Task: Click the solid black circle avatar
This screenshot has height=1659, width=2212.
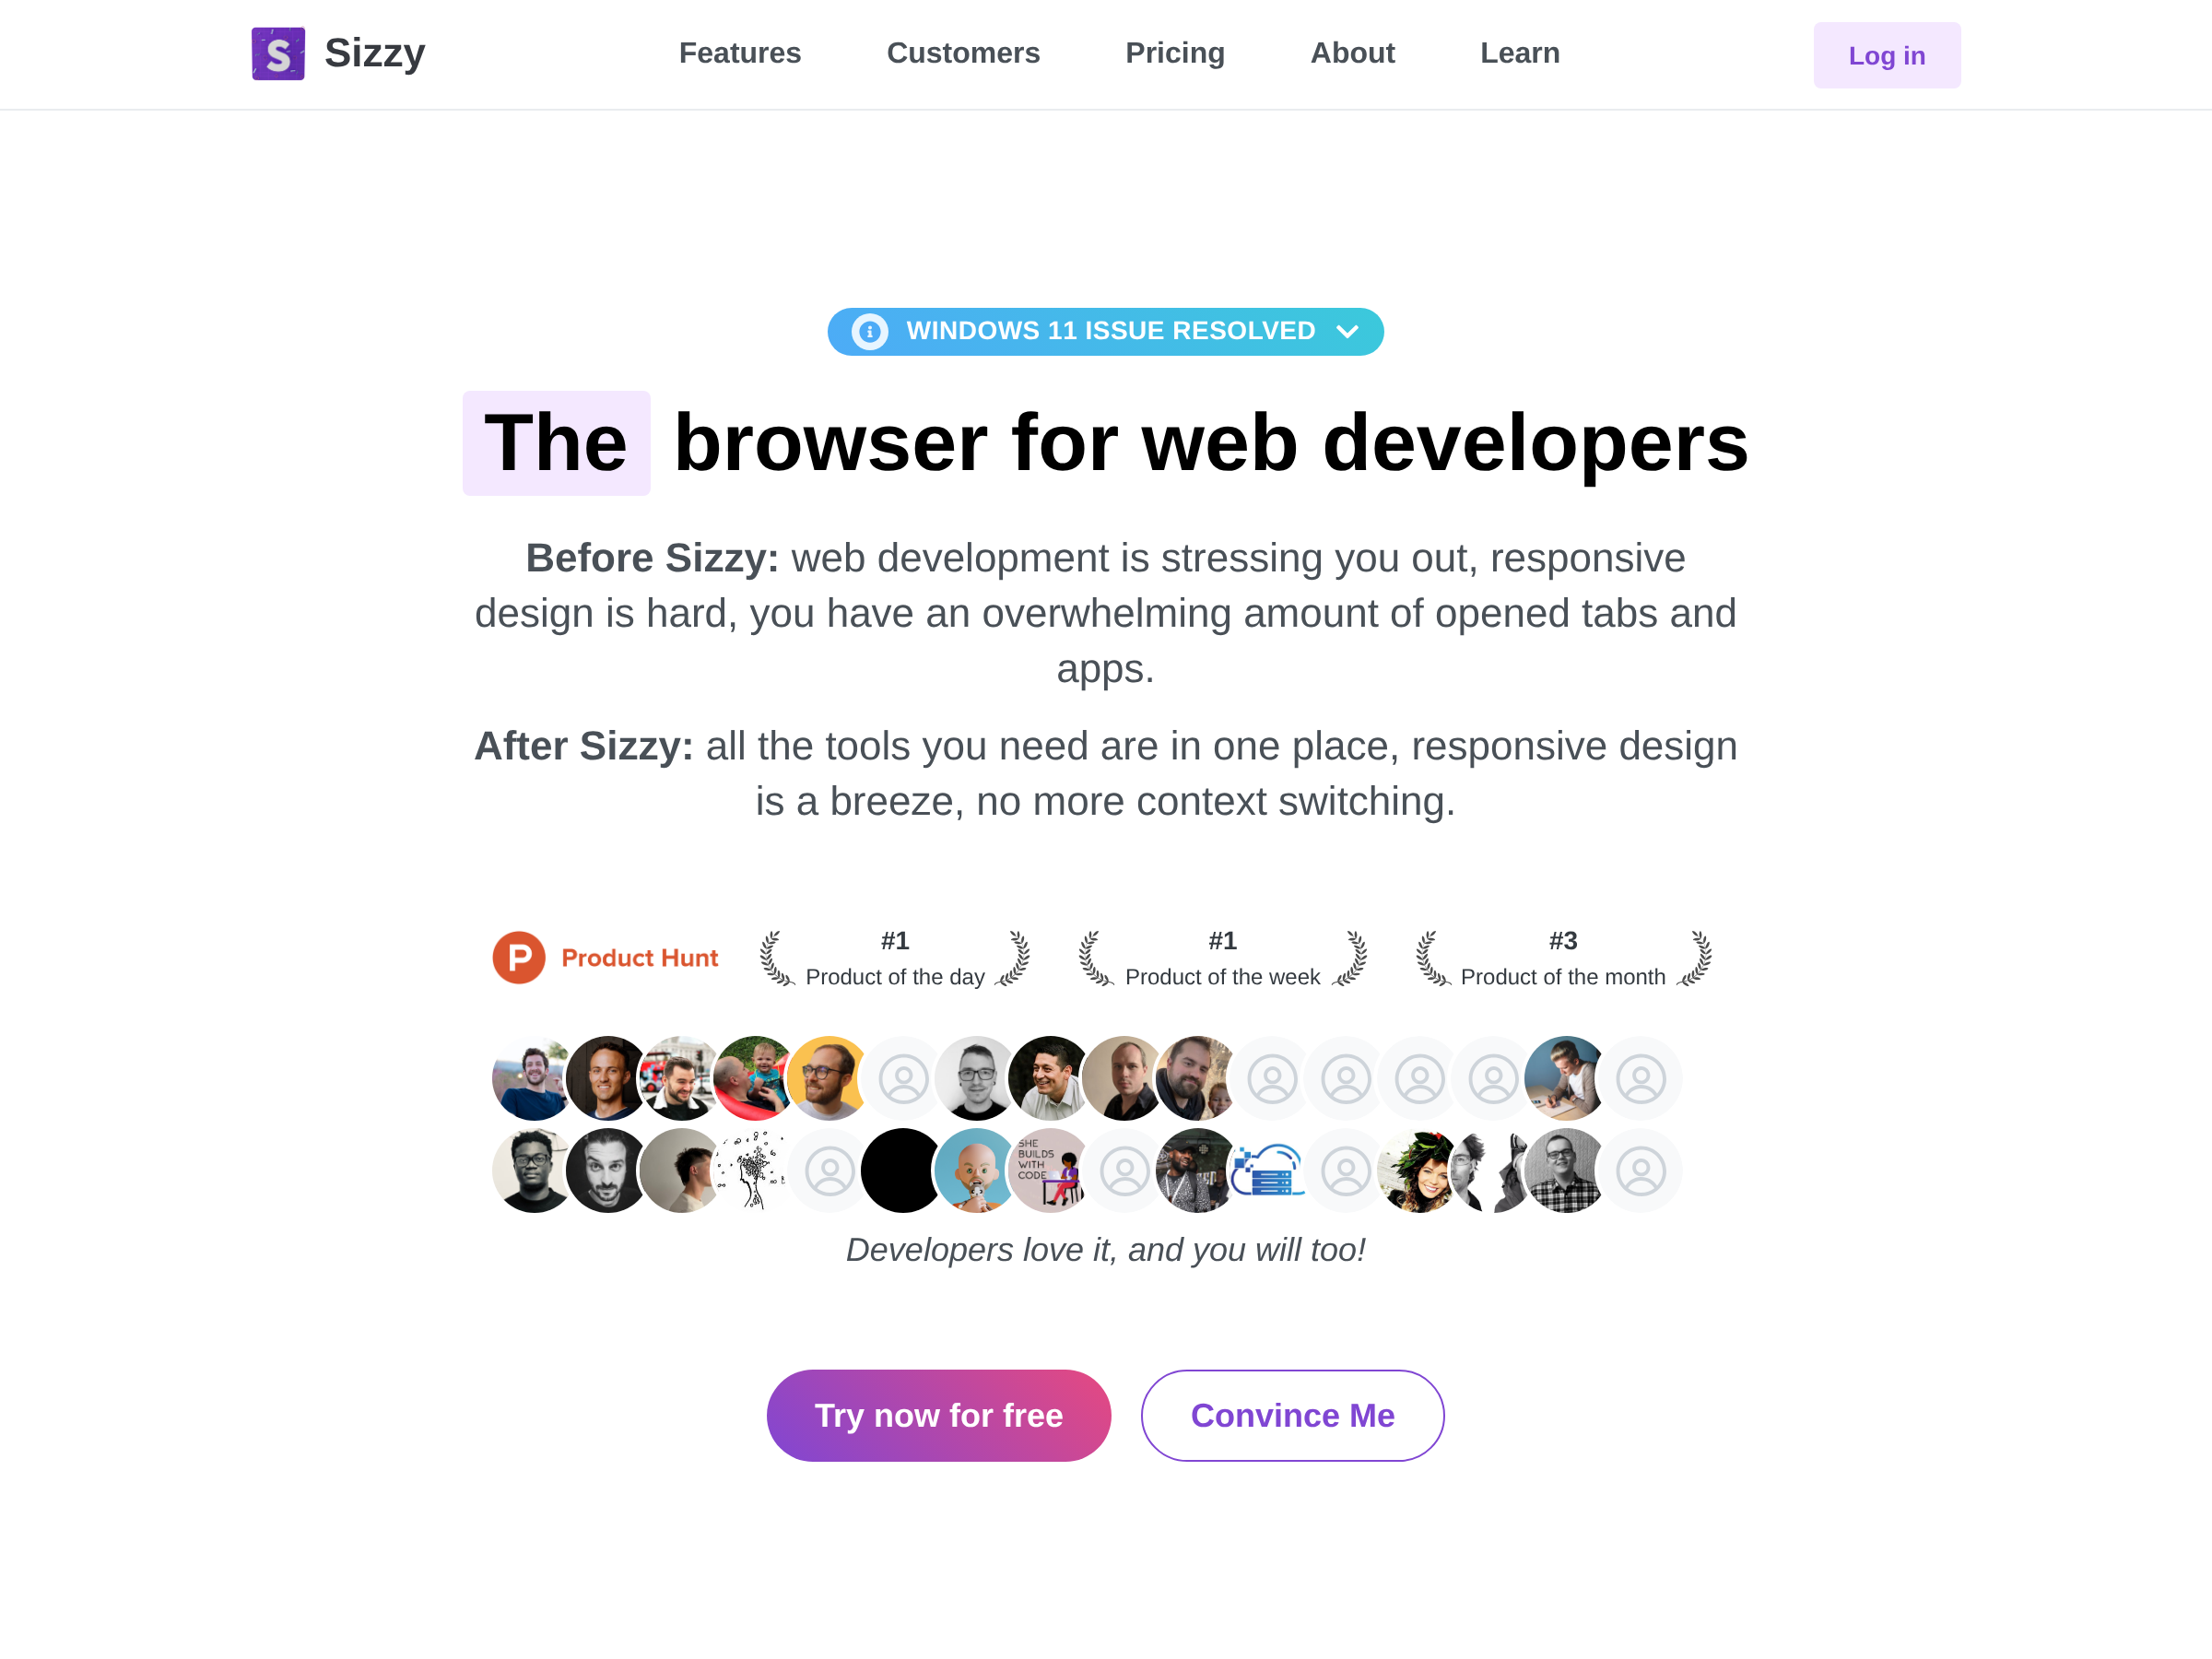Action: click(903, 1170)
